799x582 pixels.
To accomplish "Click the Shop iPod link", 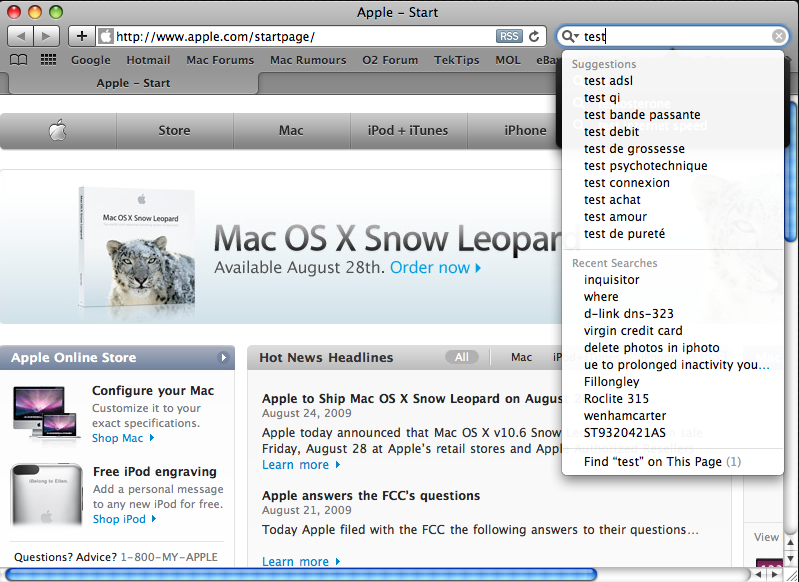I will coord(124,519).
